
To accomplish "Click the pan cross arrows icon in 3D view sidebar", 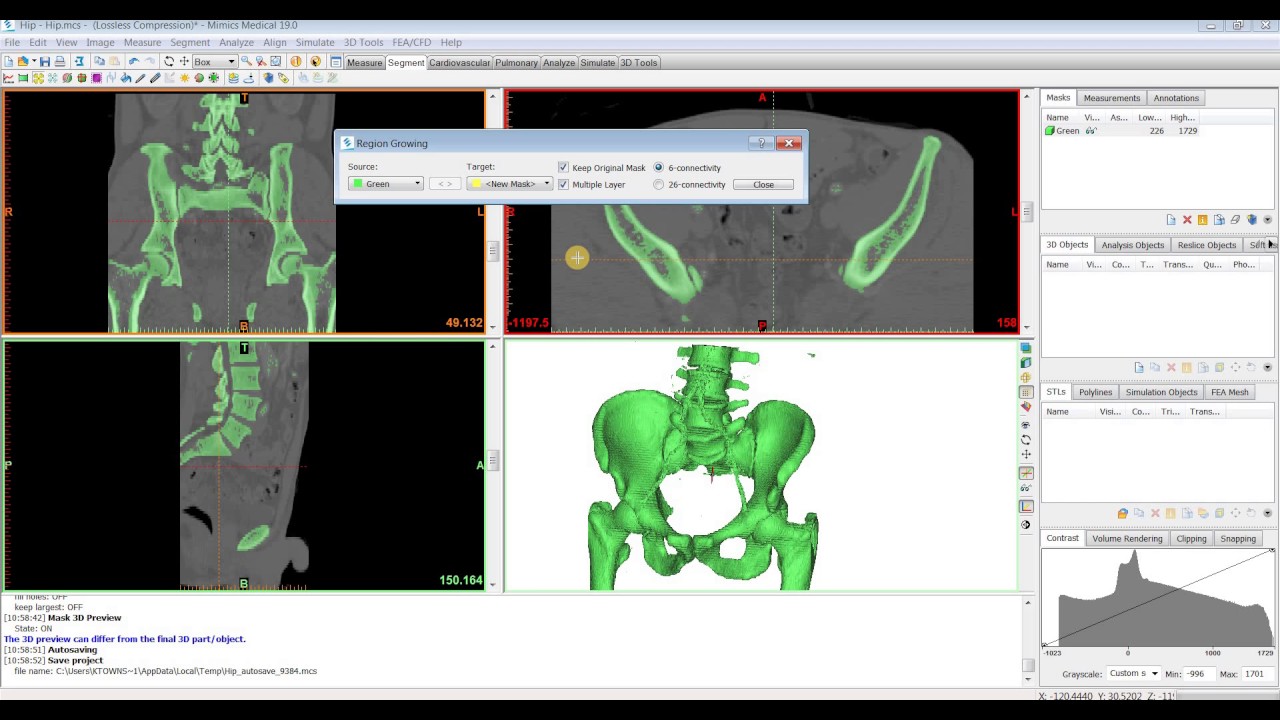I will coord(1025,455).
